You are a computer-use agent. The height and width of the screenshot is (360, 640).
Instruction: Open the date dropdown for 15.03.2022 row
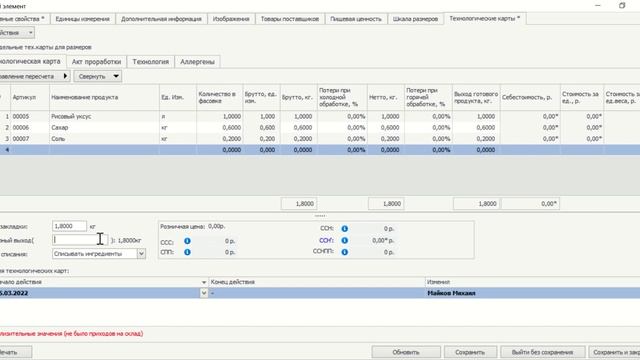(x=204, y=293)
